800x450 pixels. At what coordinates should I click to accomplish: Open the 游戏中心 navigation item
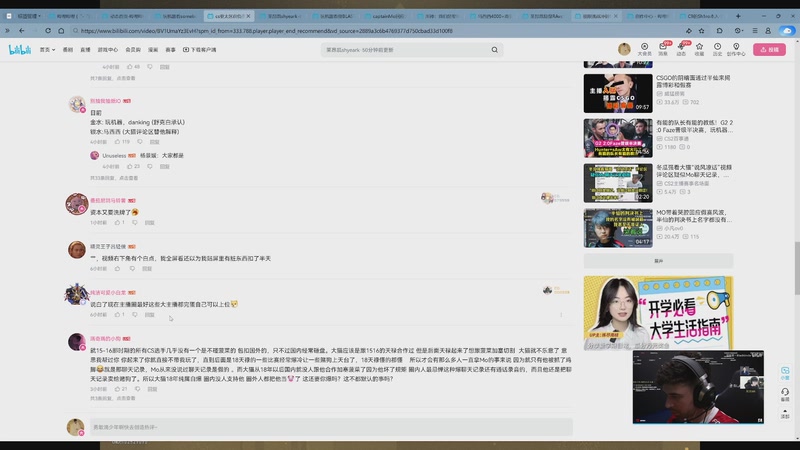point(108,50)
